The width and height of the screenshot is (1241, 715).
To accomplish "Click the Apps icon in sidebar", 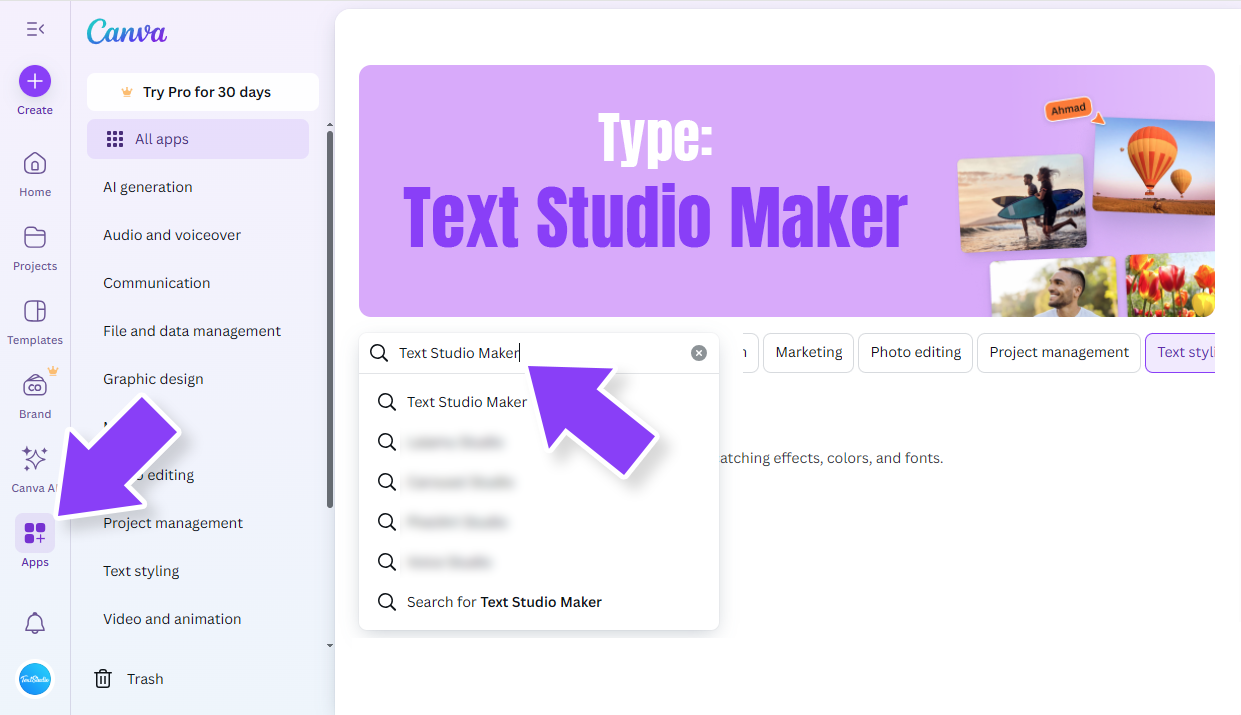I will (34, 533).
